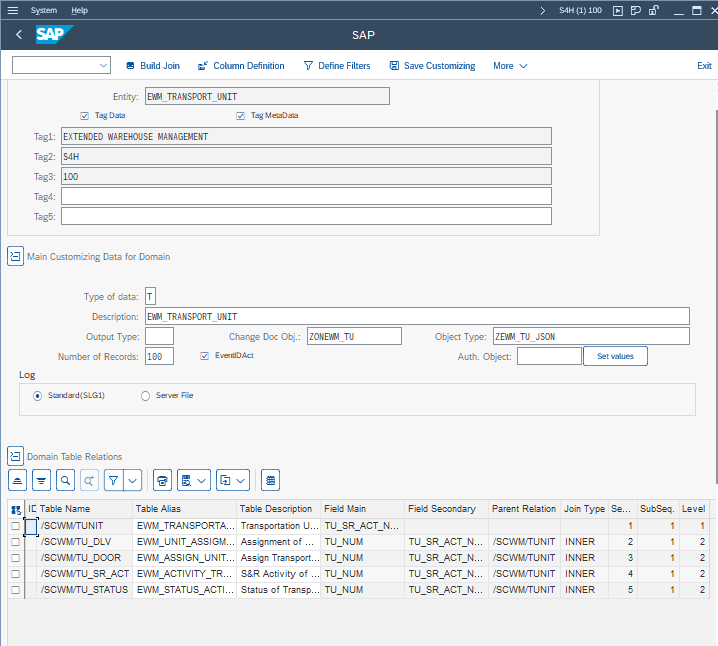Click the Print icon in table toolbar
The height and width of the screenshot is (646, 718).
coord(163,480)
